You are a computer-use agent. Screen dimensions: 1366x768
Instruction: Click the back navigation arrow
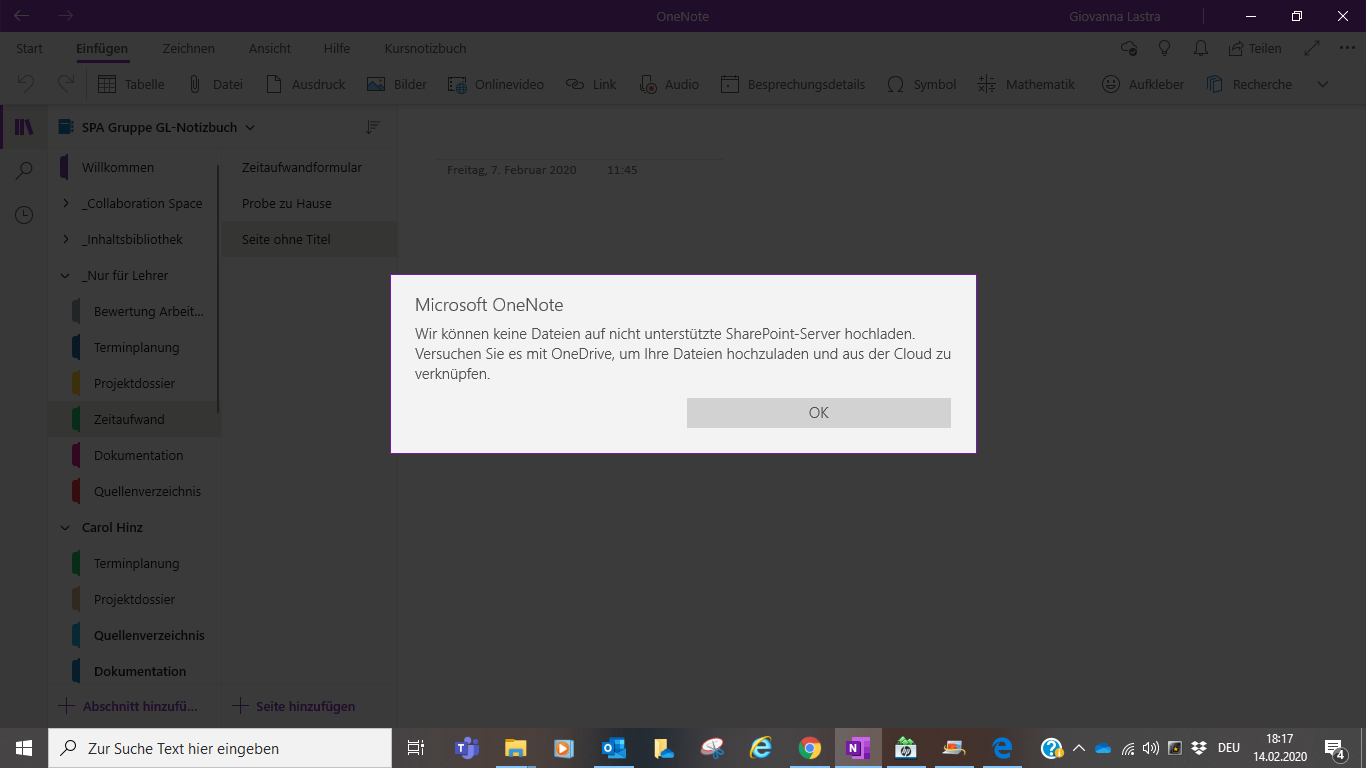21,16
